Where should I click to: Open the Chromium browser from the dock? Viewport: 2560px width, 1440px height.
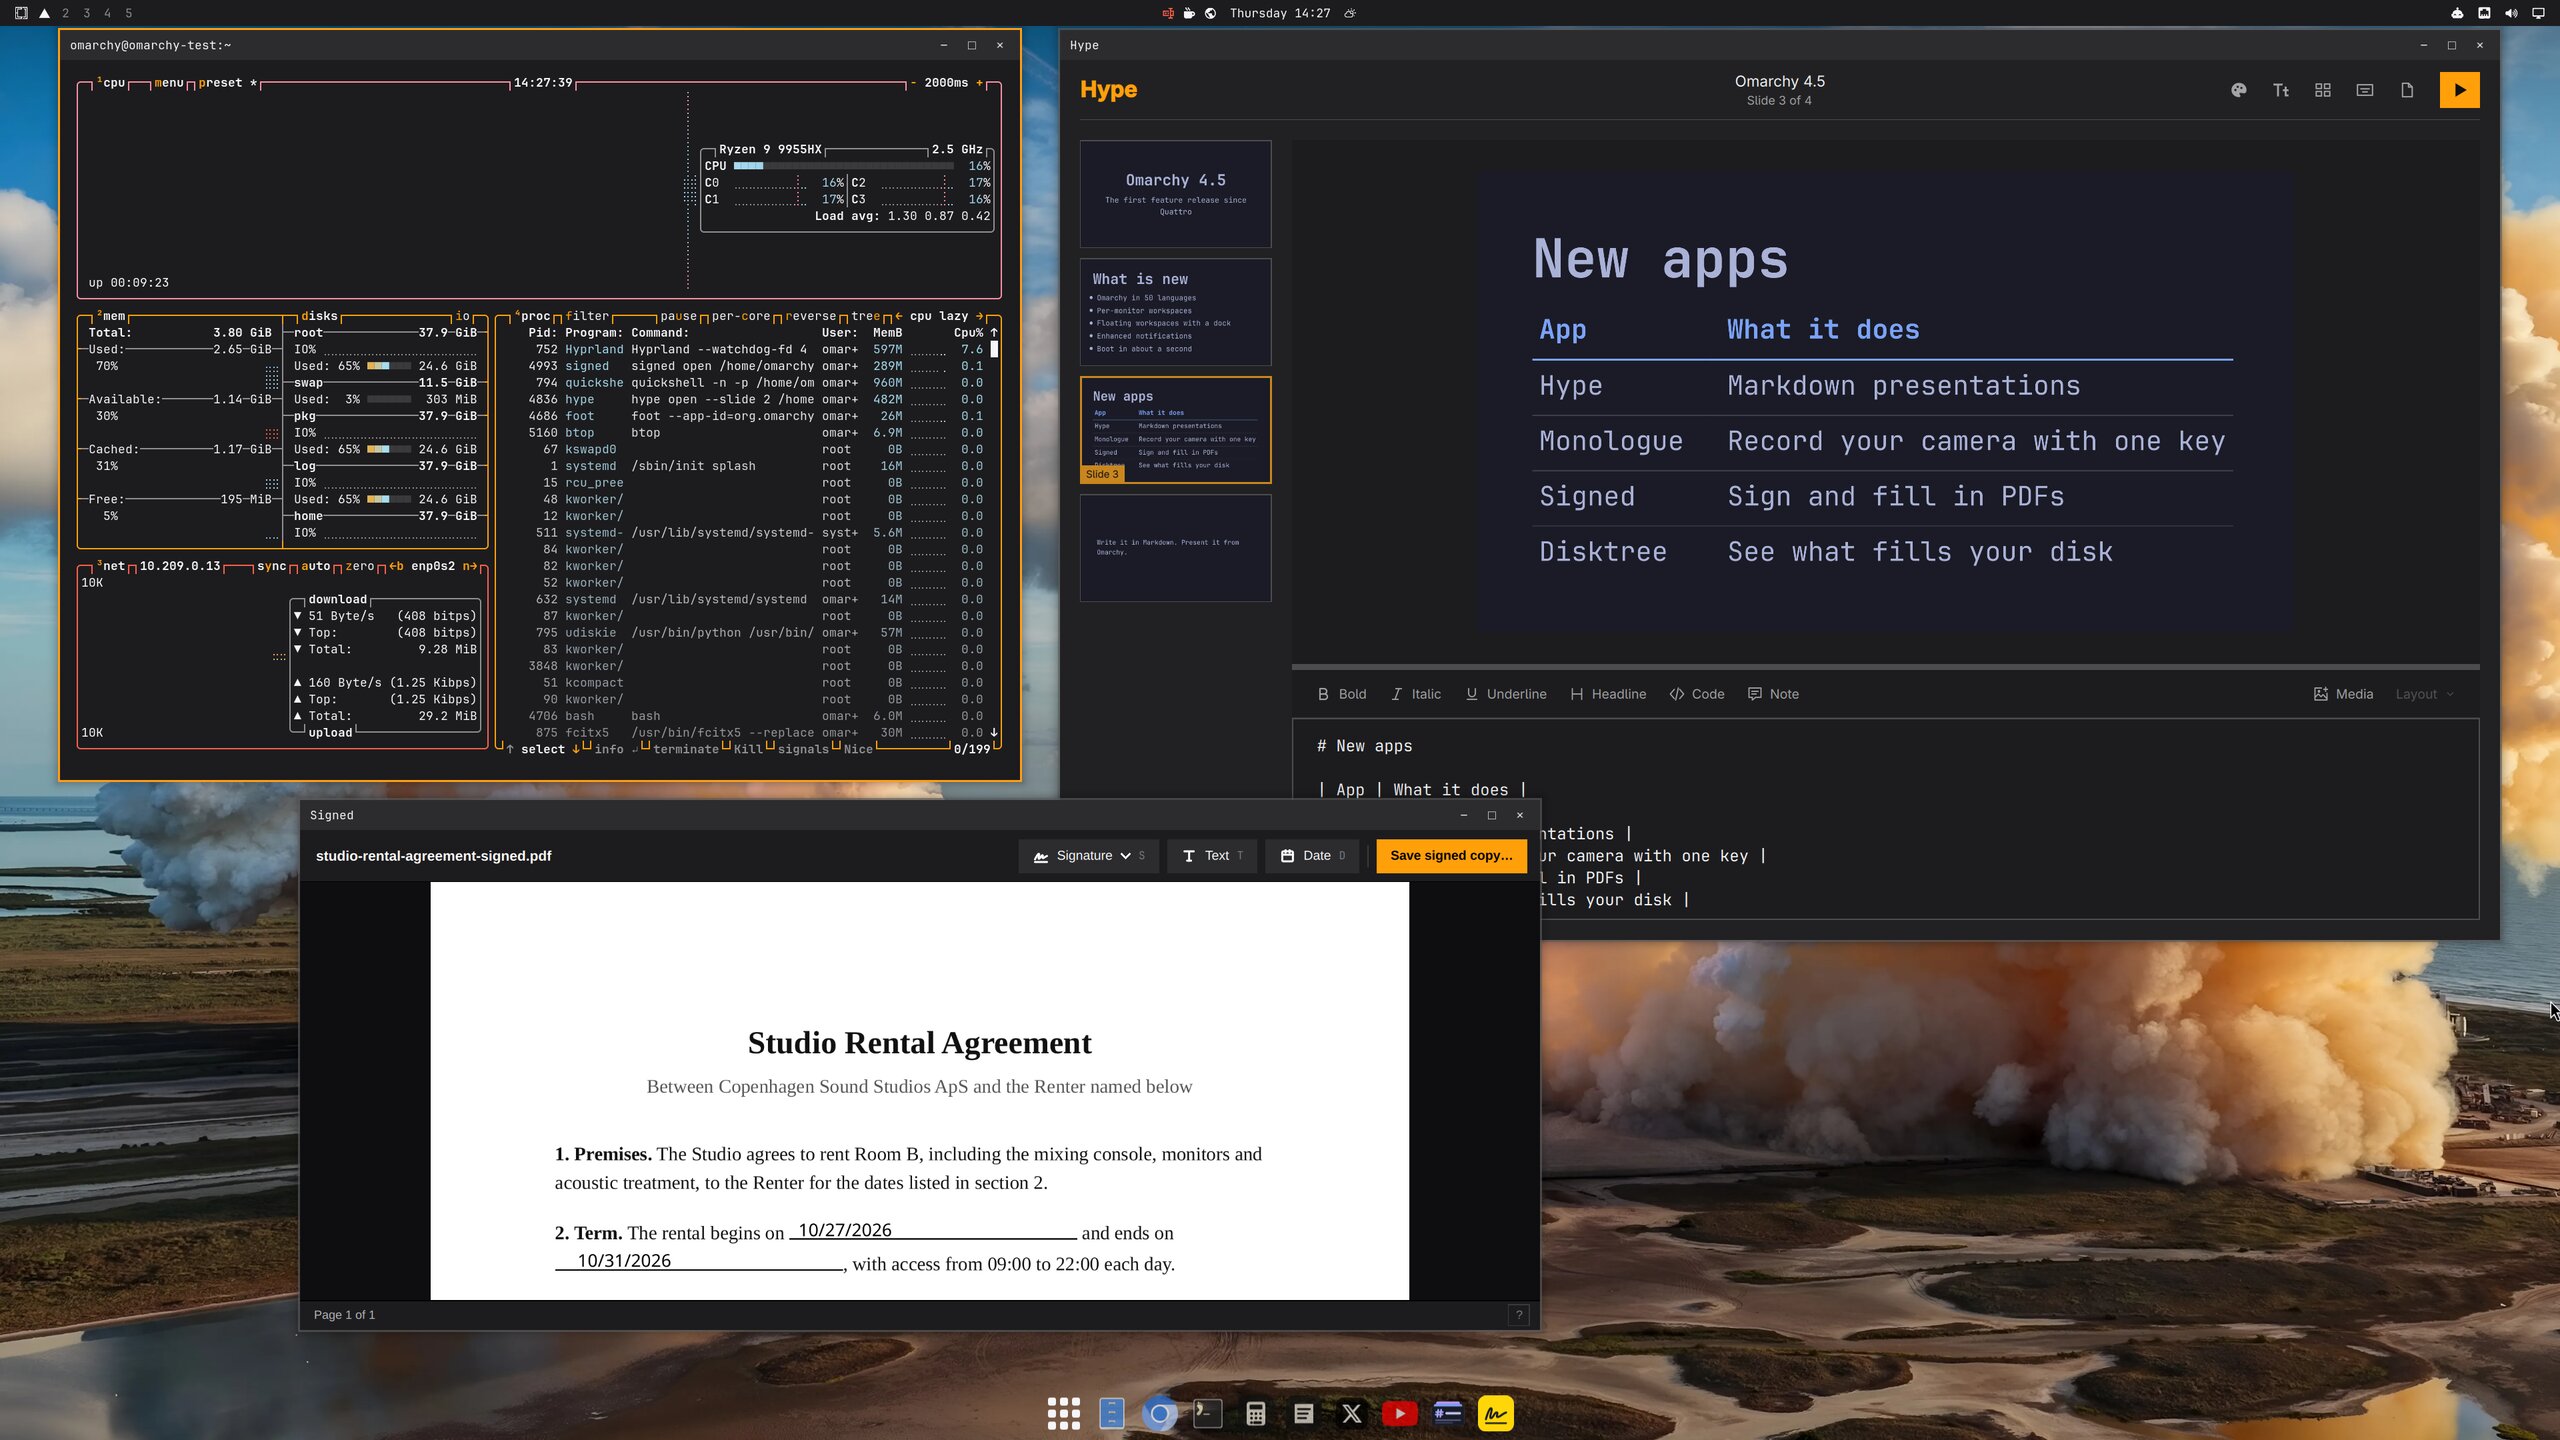(1159, 1413)
